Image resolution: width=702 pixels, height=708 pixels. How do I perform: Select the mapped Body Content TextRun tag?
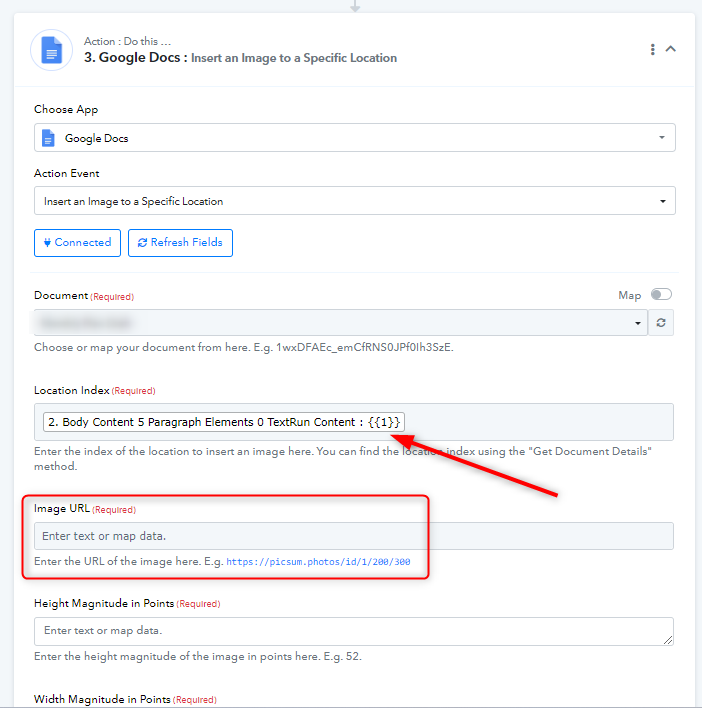coord(224,422)
